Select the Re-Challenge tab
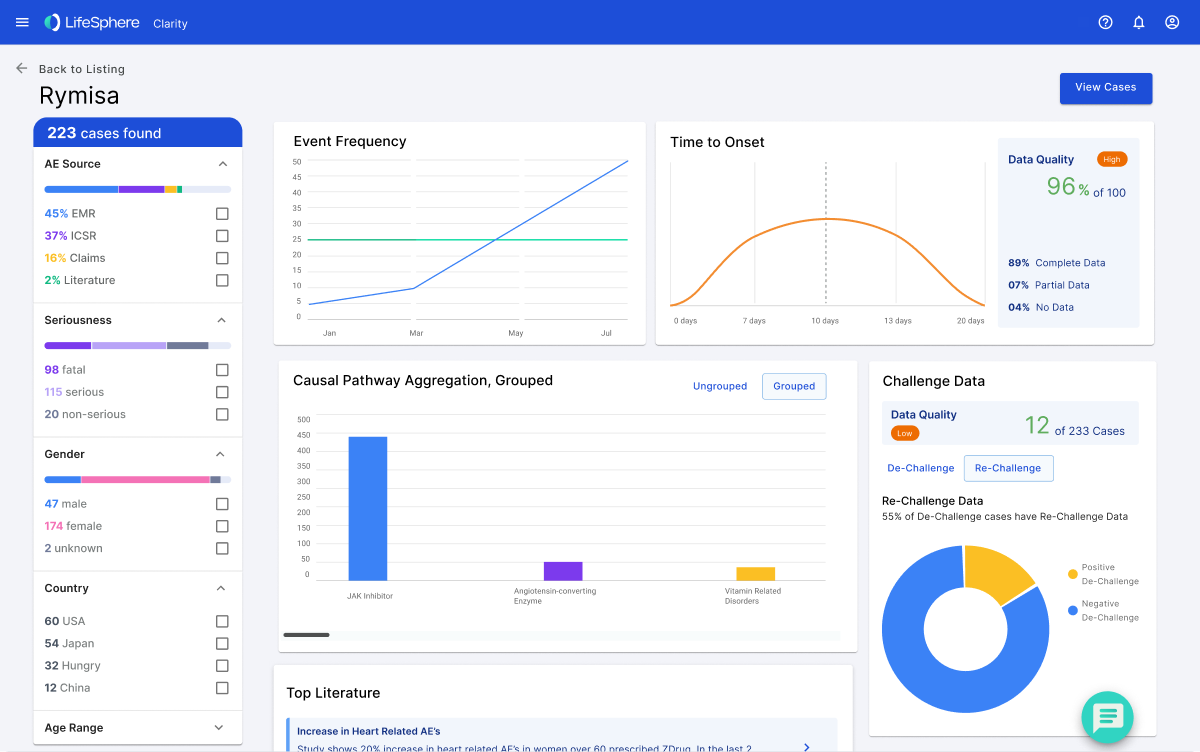Image resolution: width=1200 pixels, height=752 pixels. [x=1008, y=468]
